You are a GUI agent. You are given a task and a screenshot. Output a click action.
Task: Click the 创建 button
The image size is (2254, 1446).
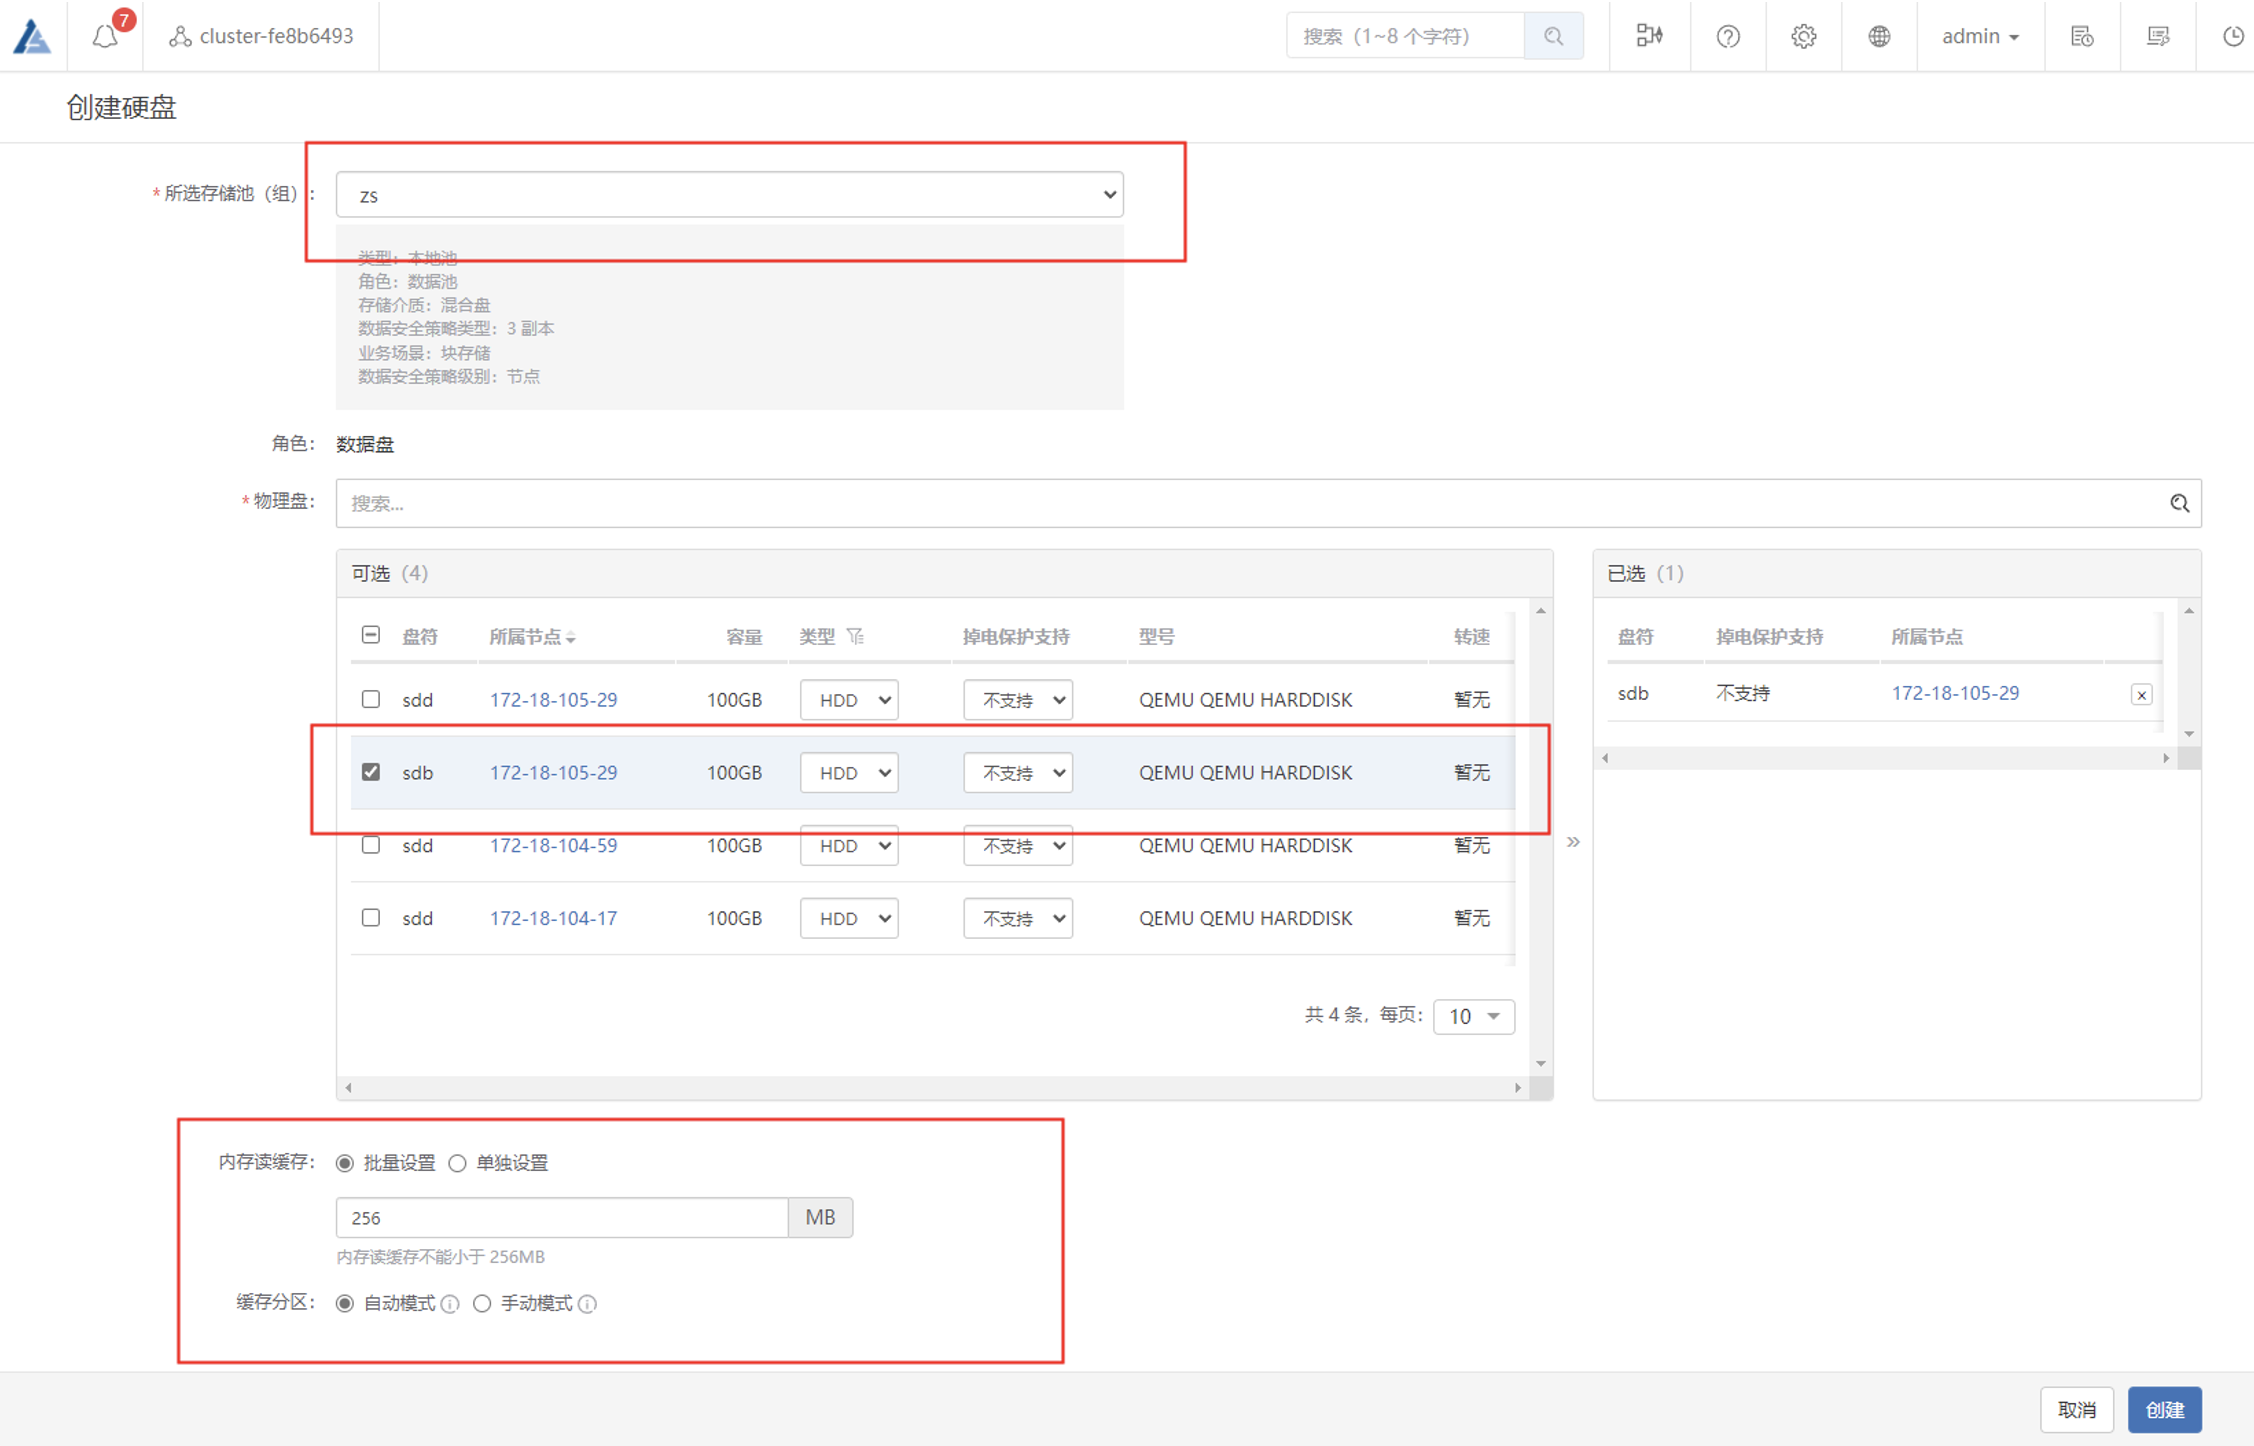2164,1410
